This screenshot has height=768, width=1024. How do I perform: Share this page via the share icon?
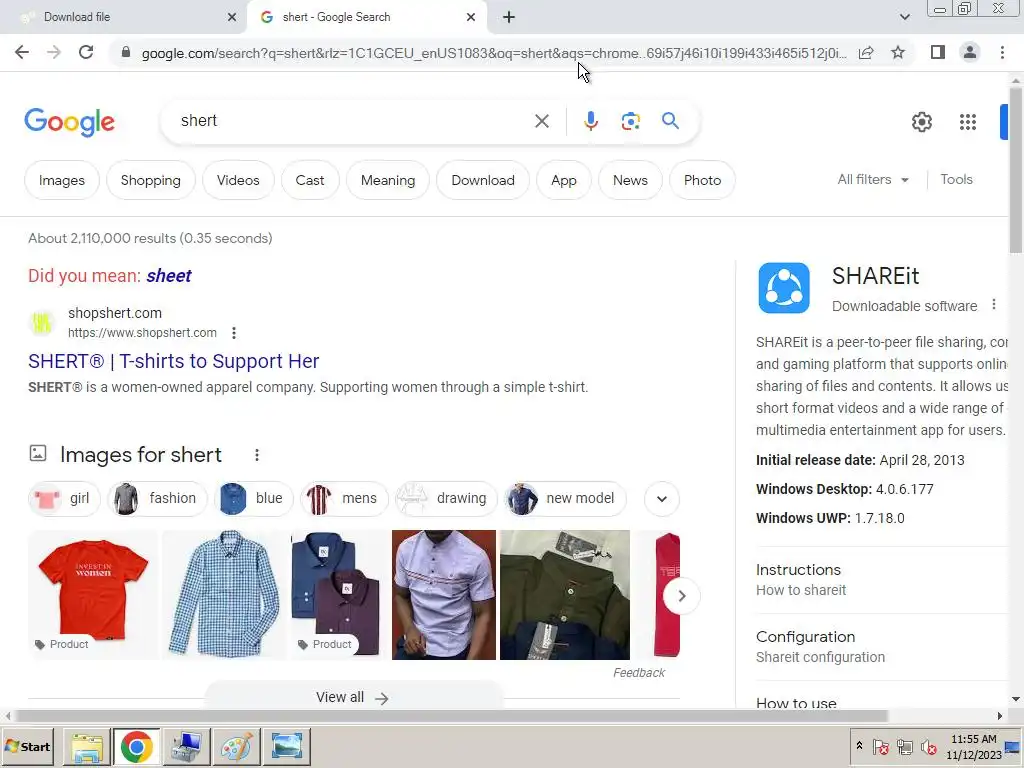click(866, 52)
